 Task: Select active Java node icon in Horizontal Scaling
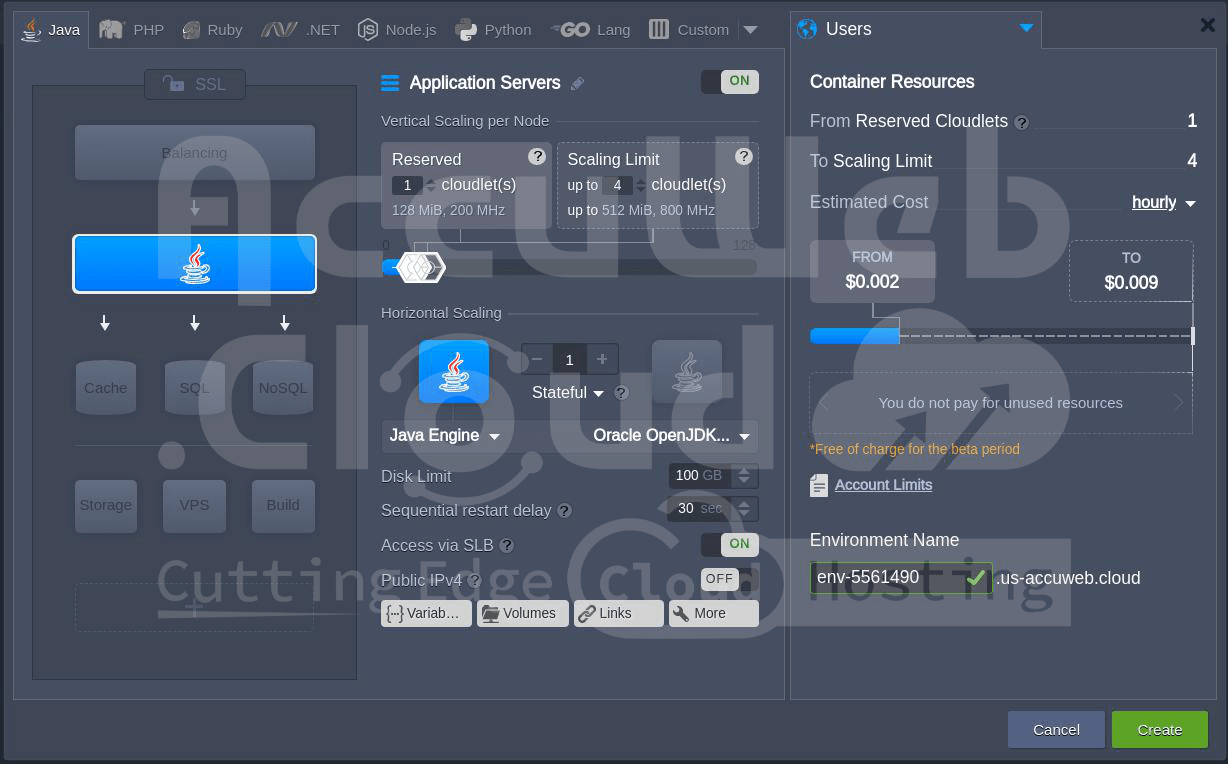[454, 372]
